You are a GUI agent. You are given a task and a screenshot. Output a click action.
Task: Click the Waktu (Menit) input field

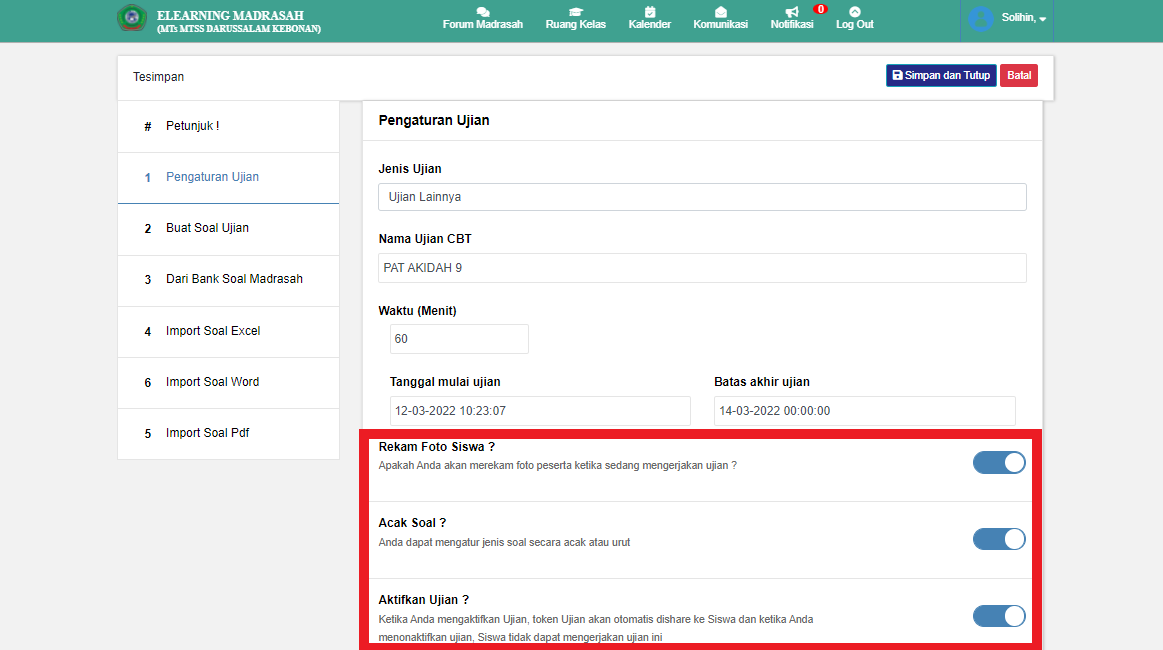pos(459,339)
